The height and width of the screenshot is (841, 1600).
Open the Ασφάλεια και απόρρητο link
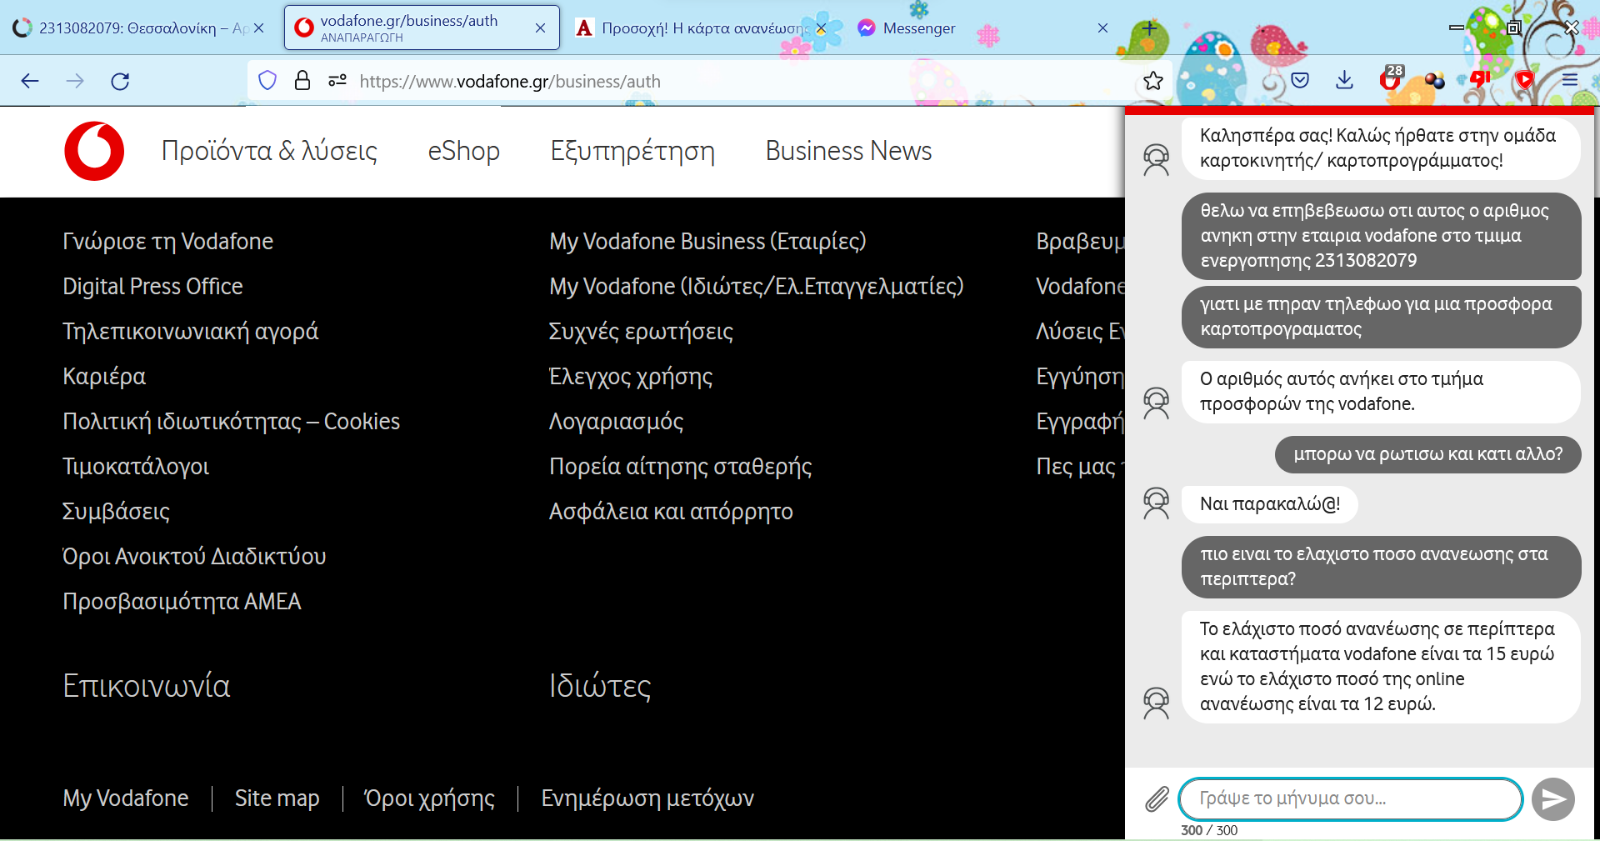pos(671,511)
